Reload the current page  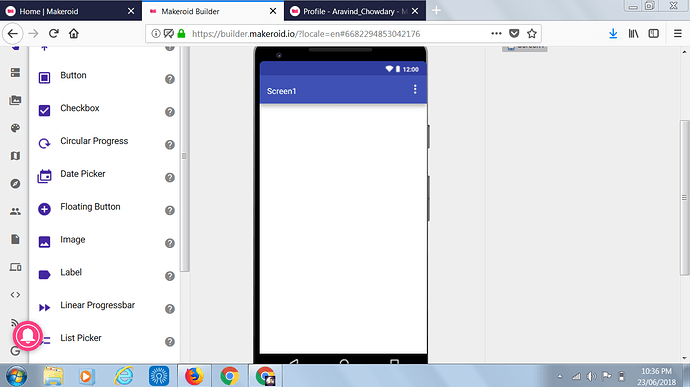[54, 33]
